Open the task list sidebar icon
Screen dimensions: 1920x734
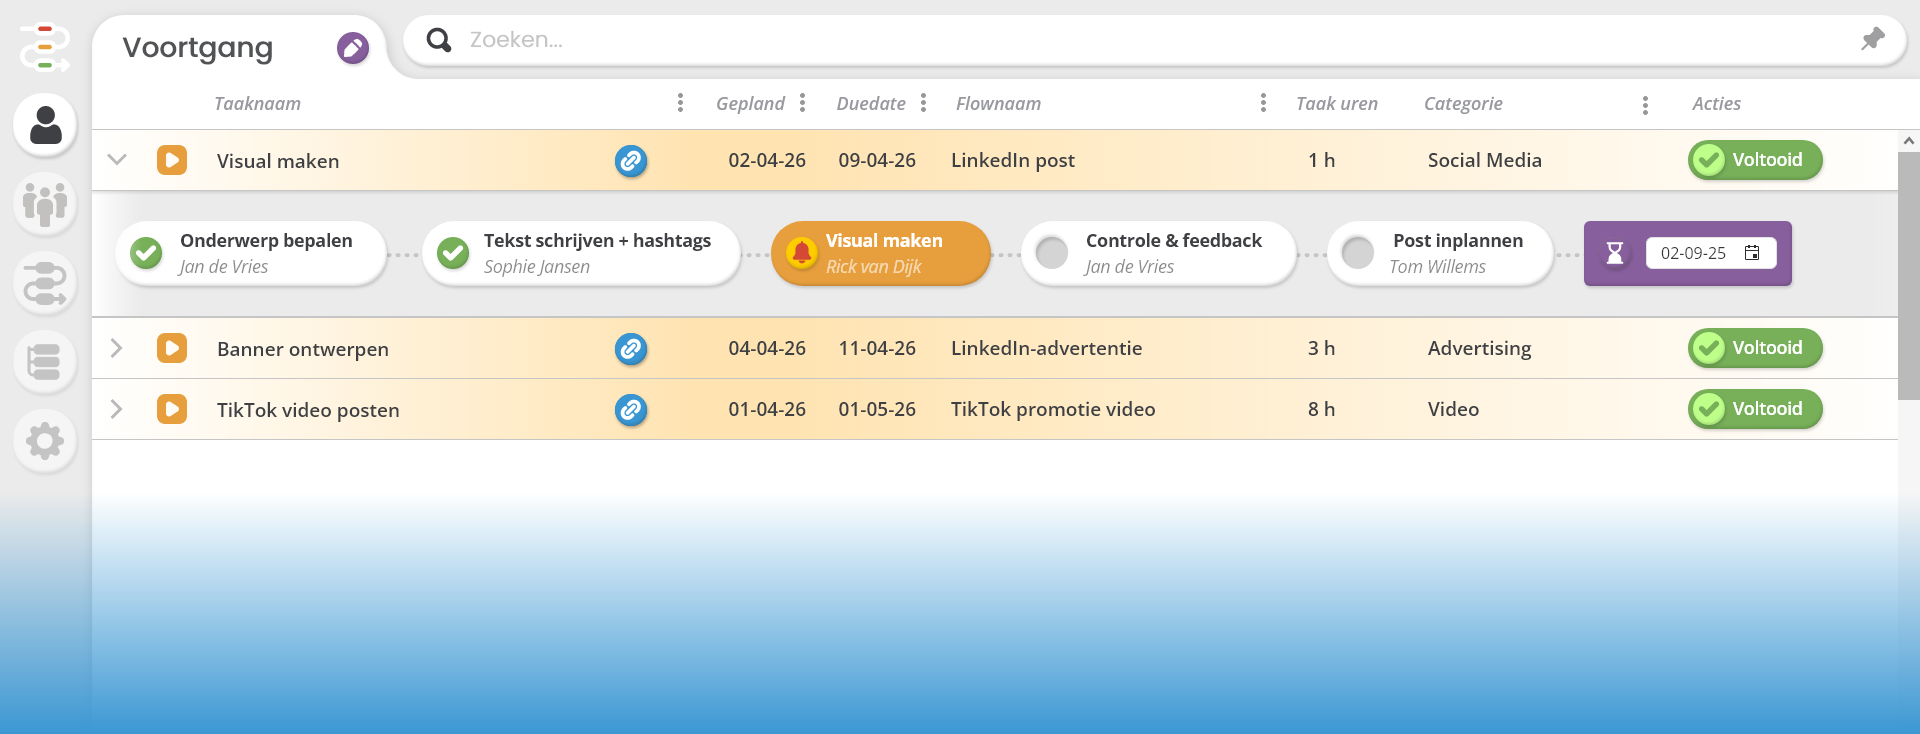click(45, 361)
